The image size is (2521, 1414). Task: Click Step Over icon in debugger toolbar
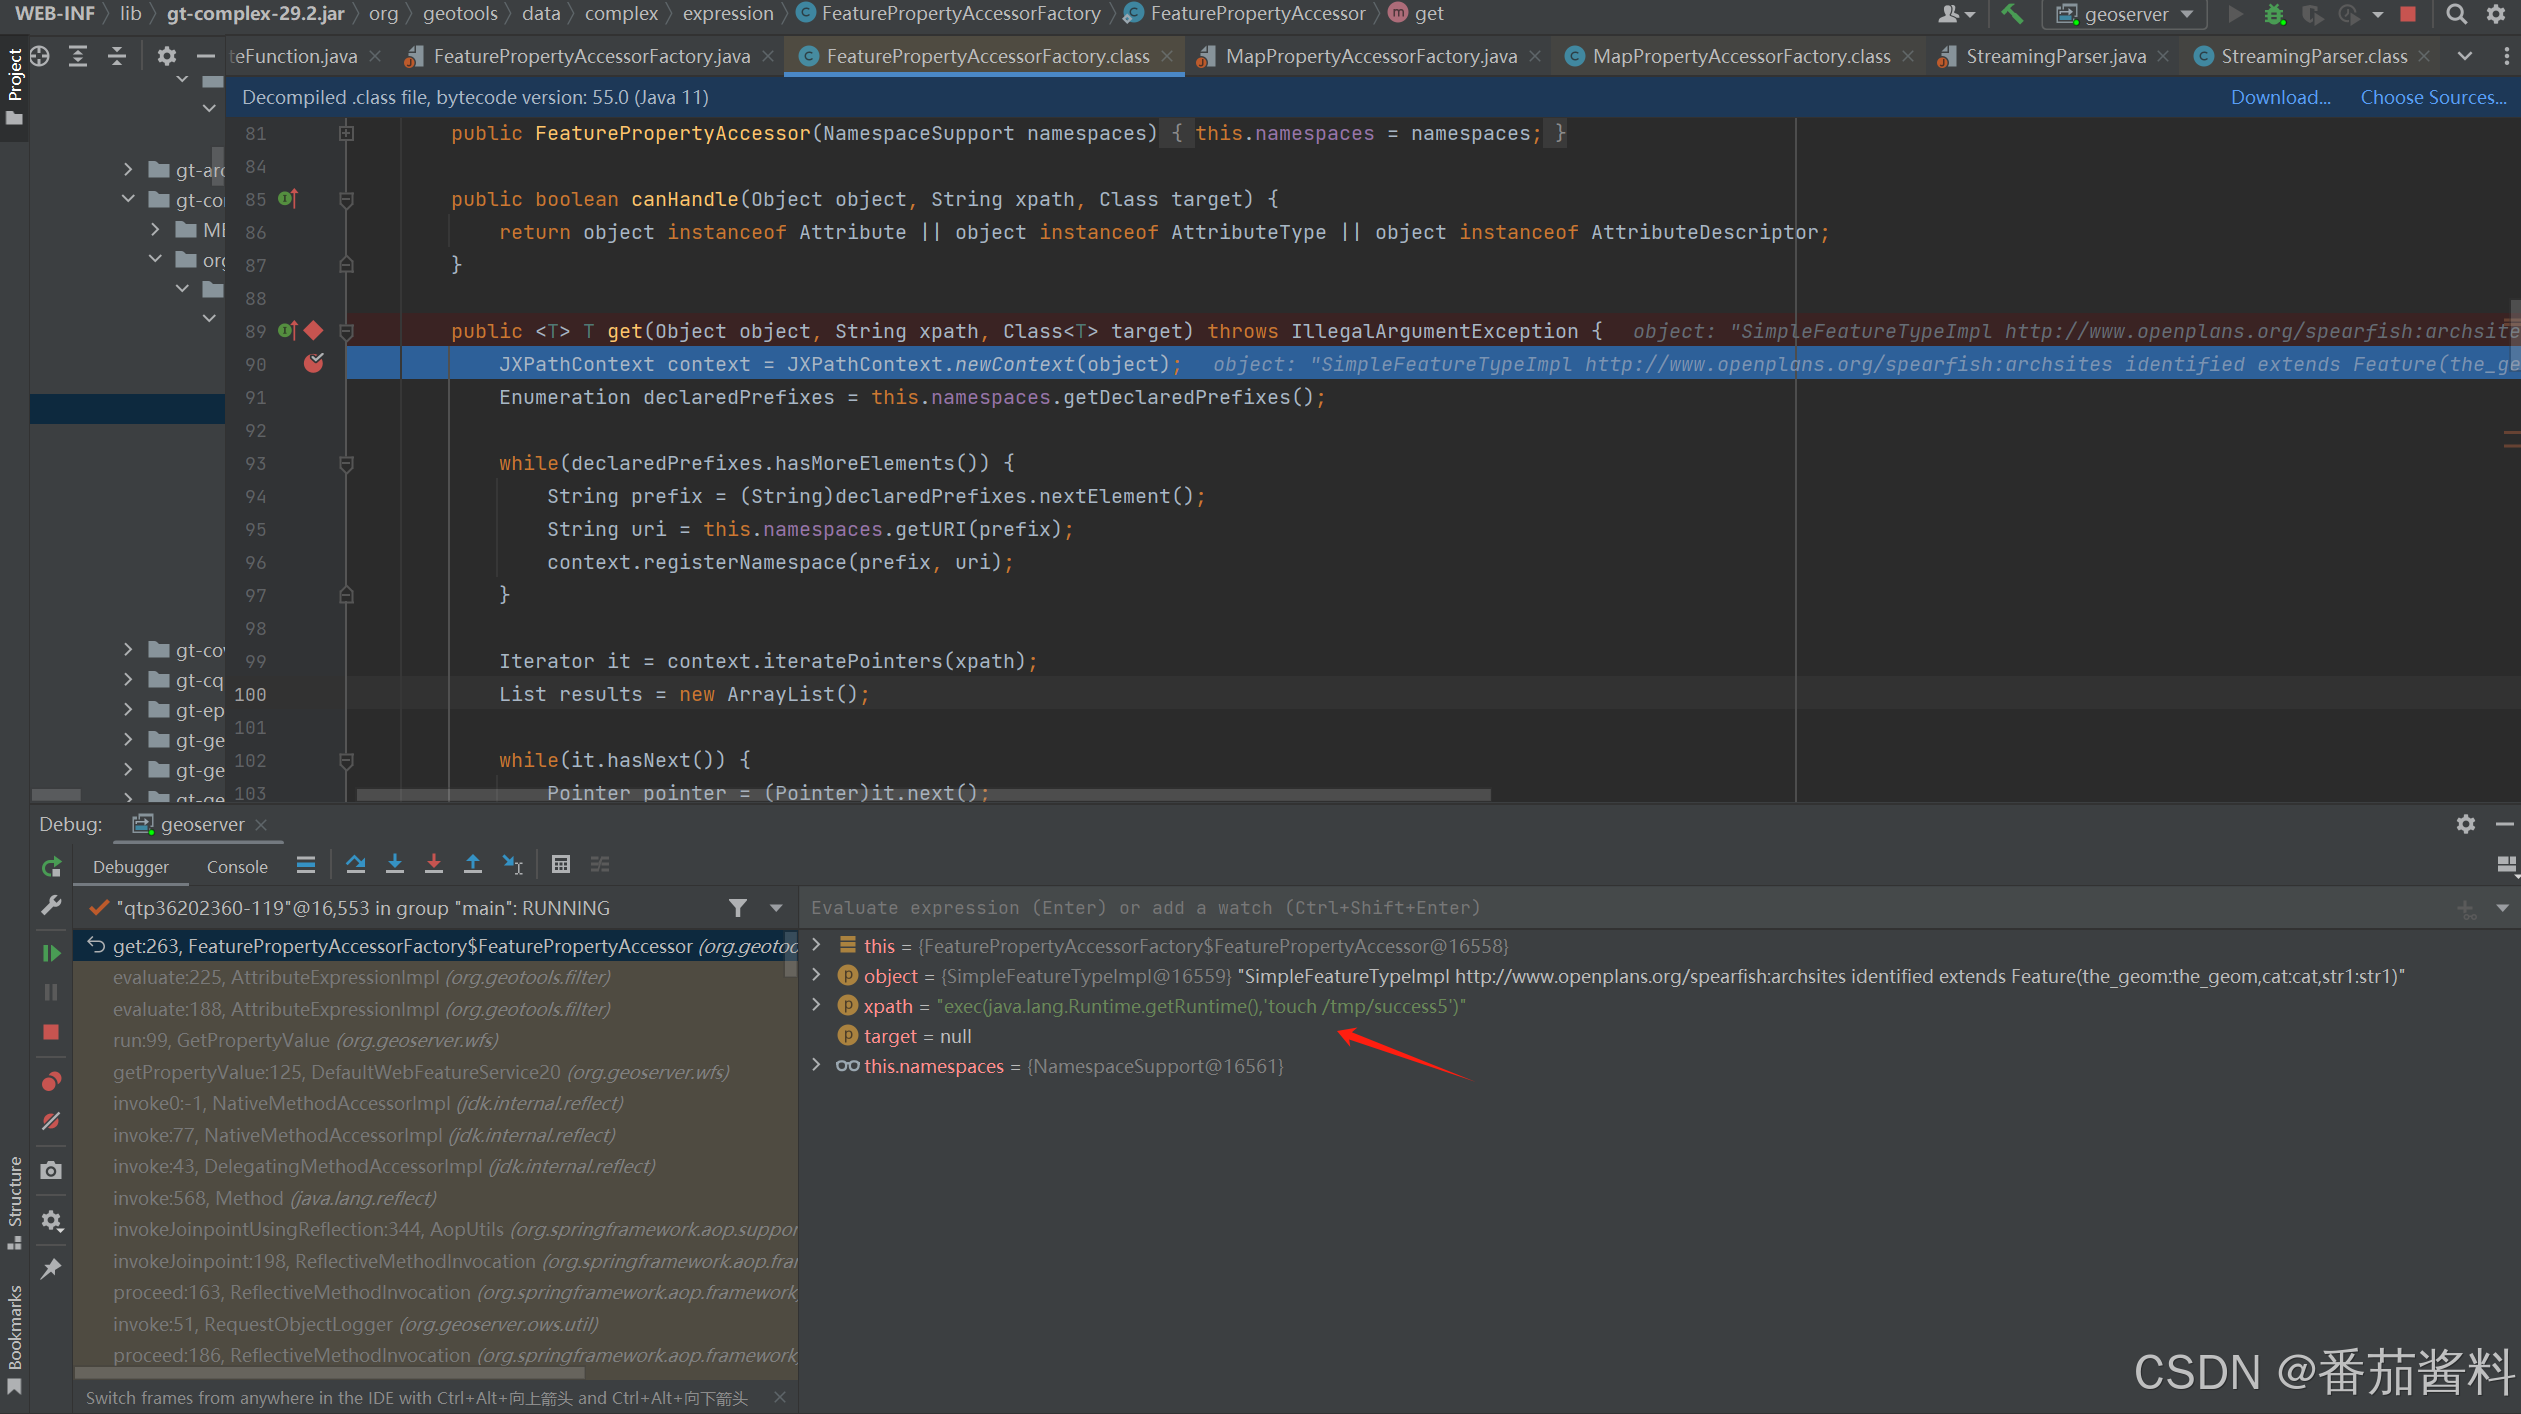[355, 864]
